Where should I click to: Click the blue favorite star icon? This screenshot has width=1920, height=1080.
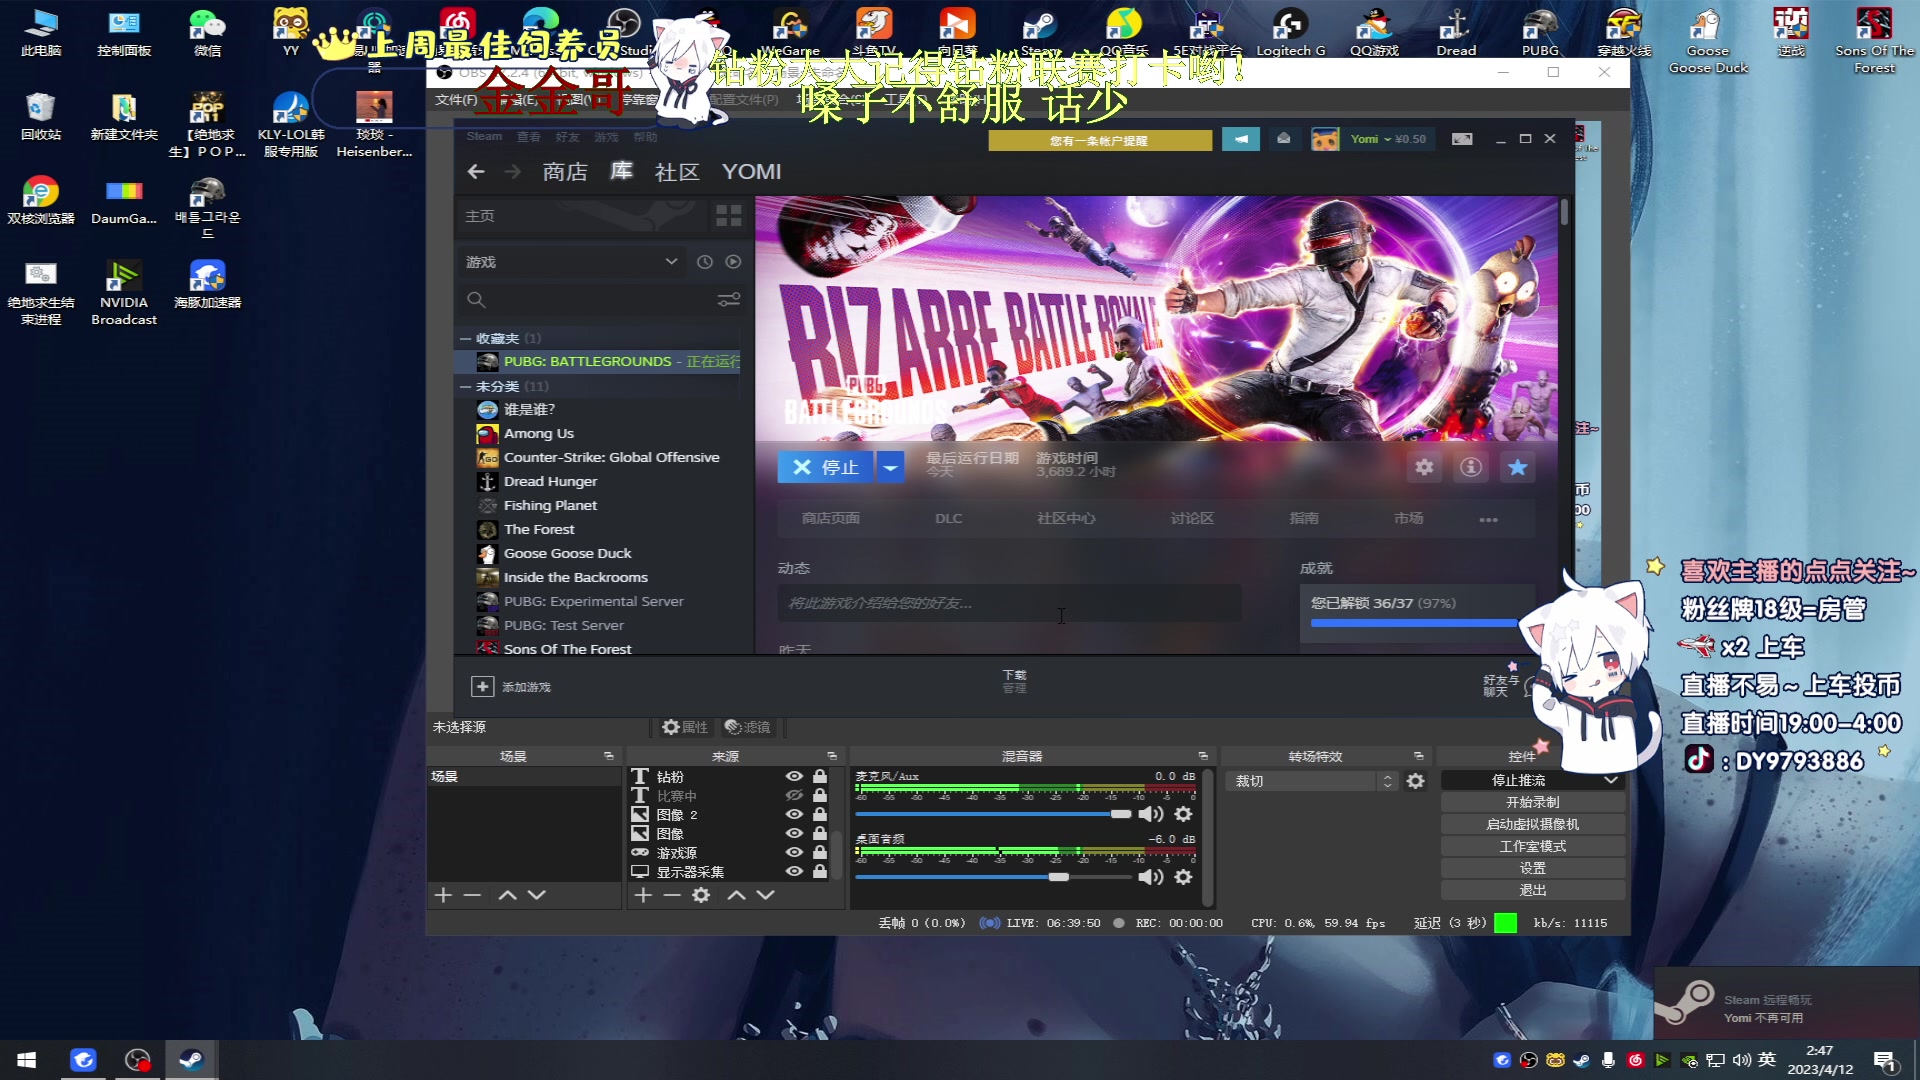pyautogui.click(x=1517, y=467)
